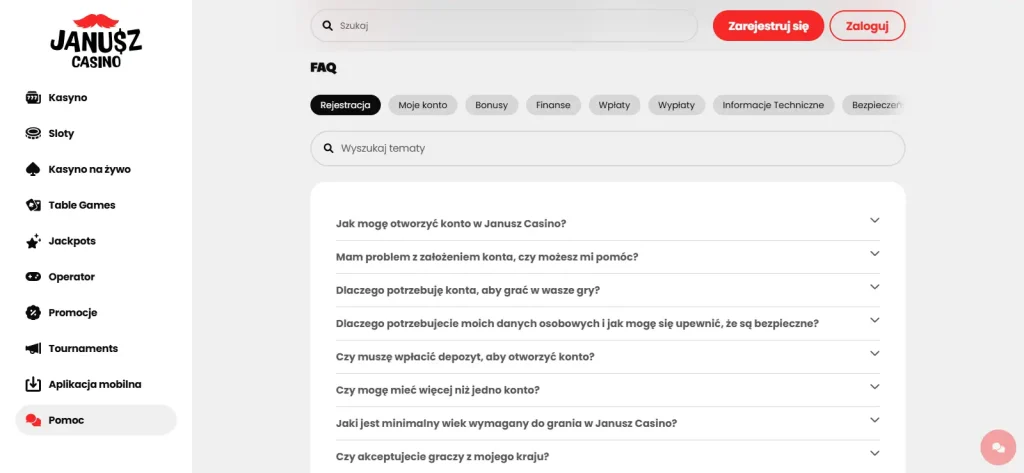
Task: Expand chevron for 'Czy muszę wpłacić depozyt'
Action: tap(874, 353)
